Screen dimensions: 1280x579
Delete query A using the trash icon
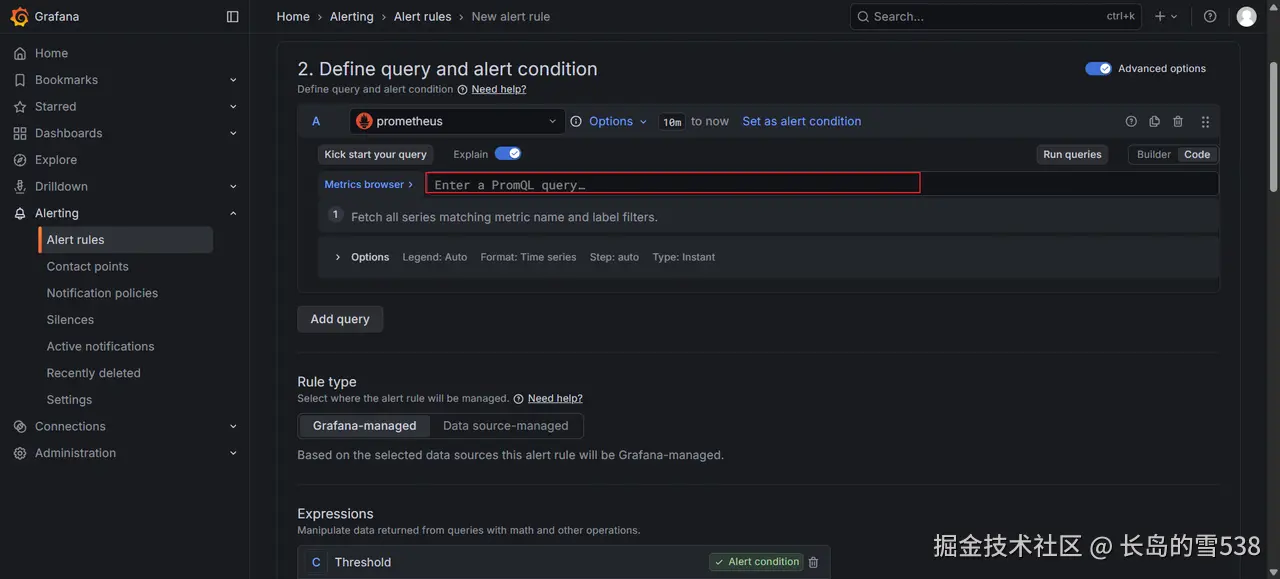1178,121
